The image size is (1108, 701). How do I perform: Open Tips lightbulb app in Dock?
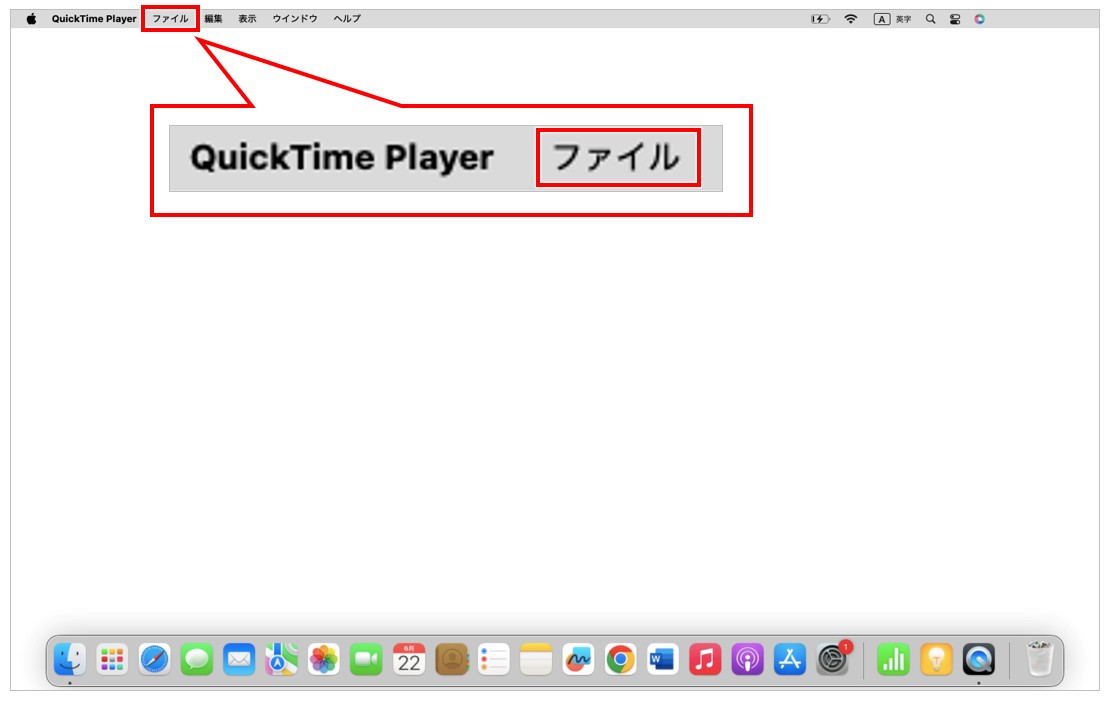click(936, 659)
